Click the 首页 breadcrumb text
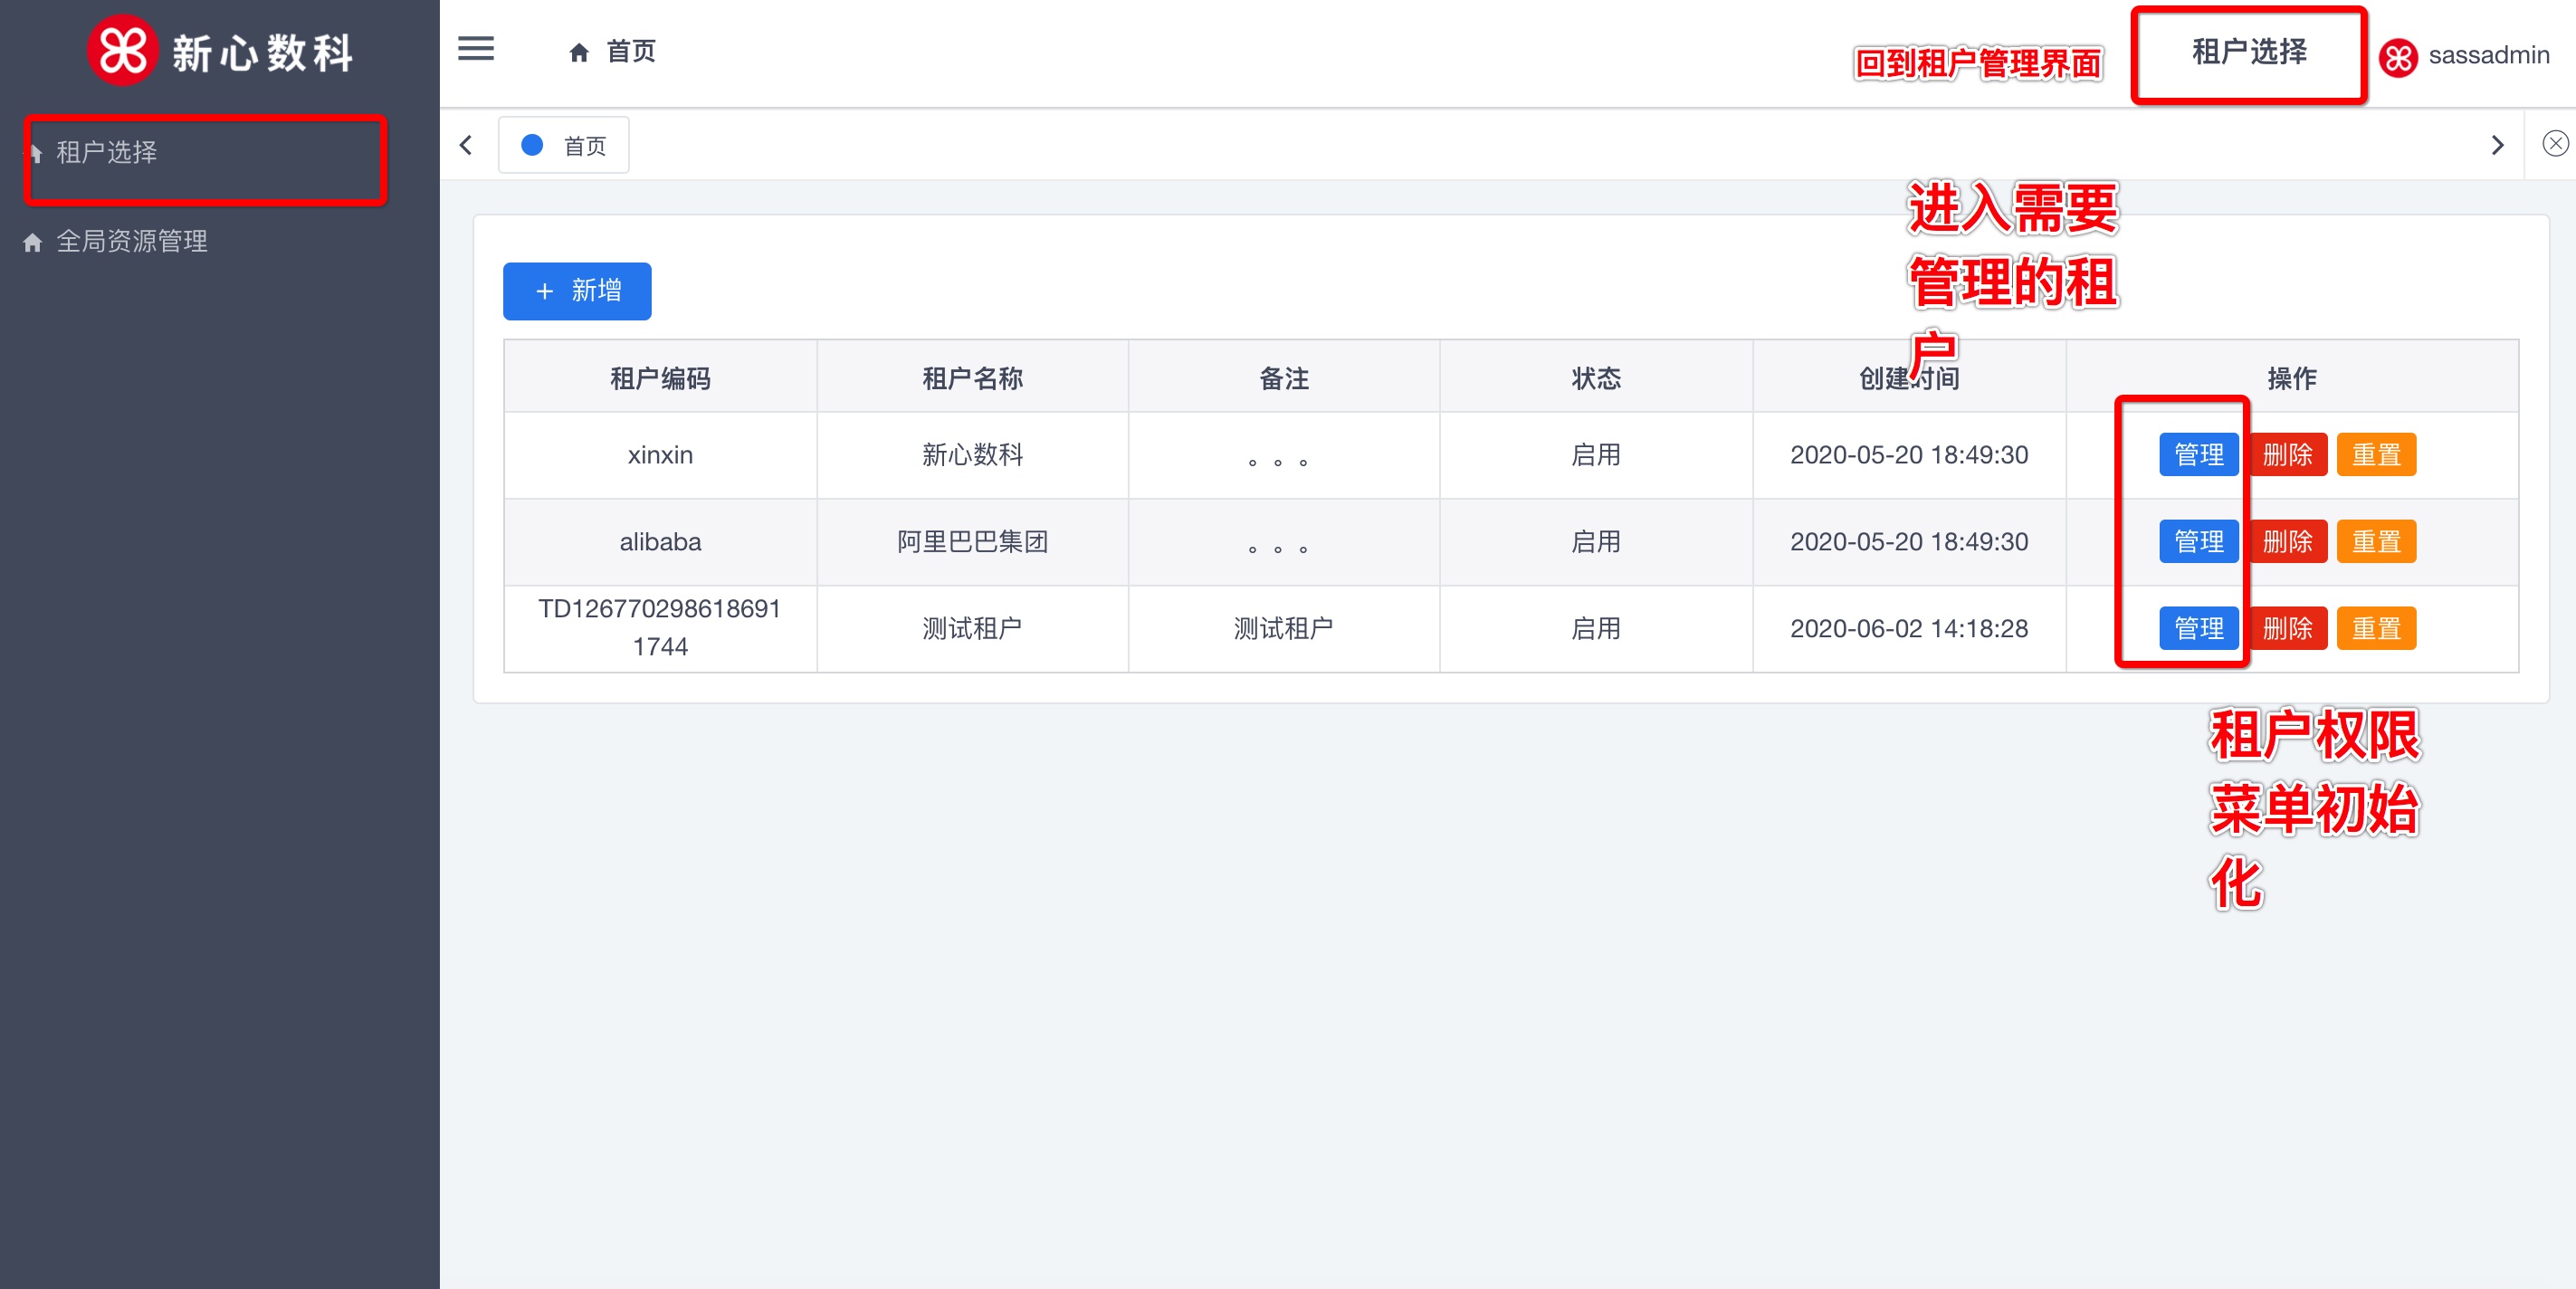 click(x=631, y=52)
